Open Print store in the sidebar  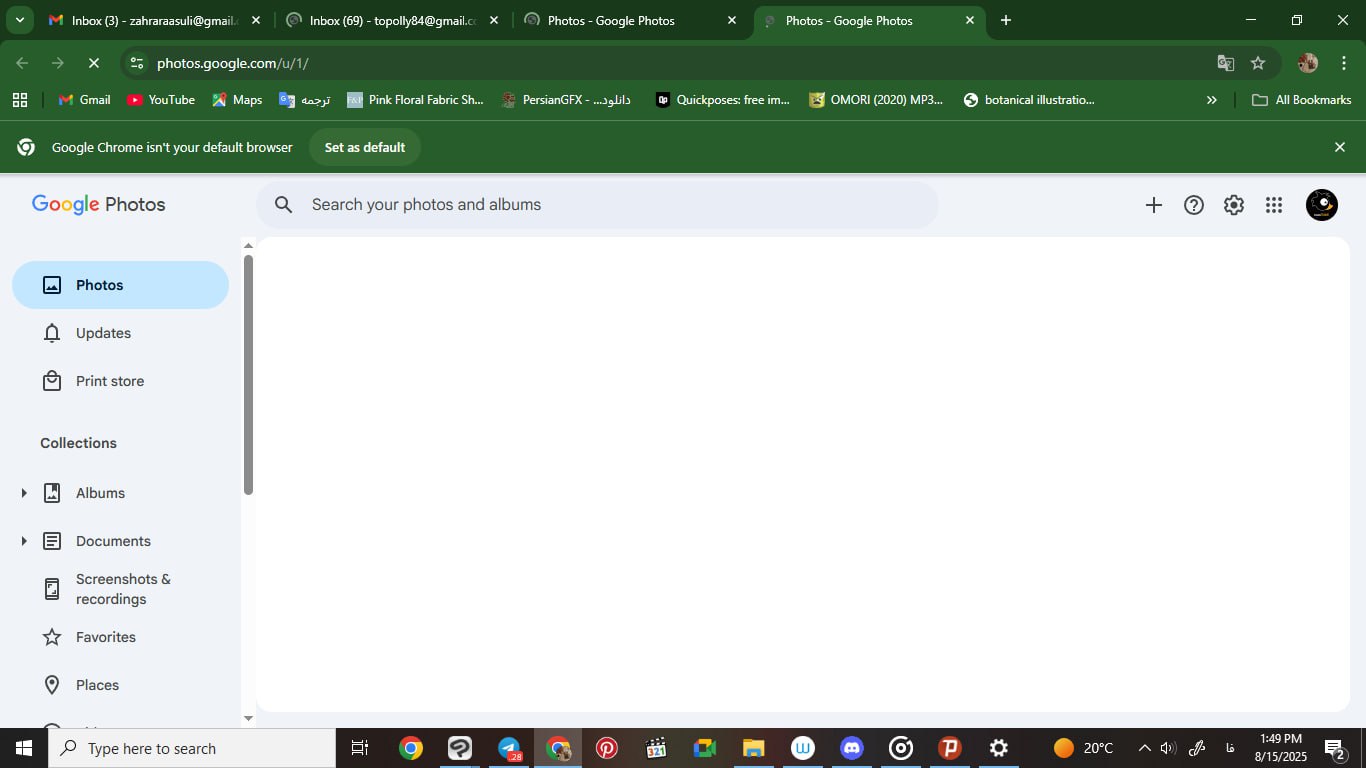click(109, 381)
